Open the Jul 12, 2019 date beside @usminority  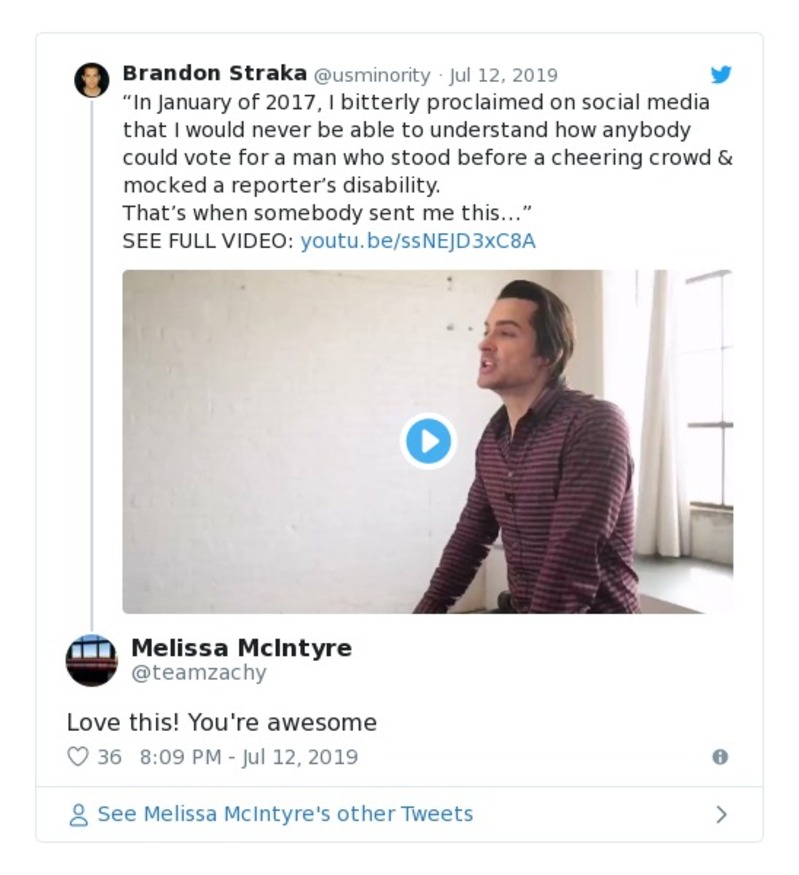click(x=504, y=76)
